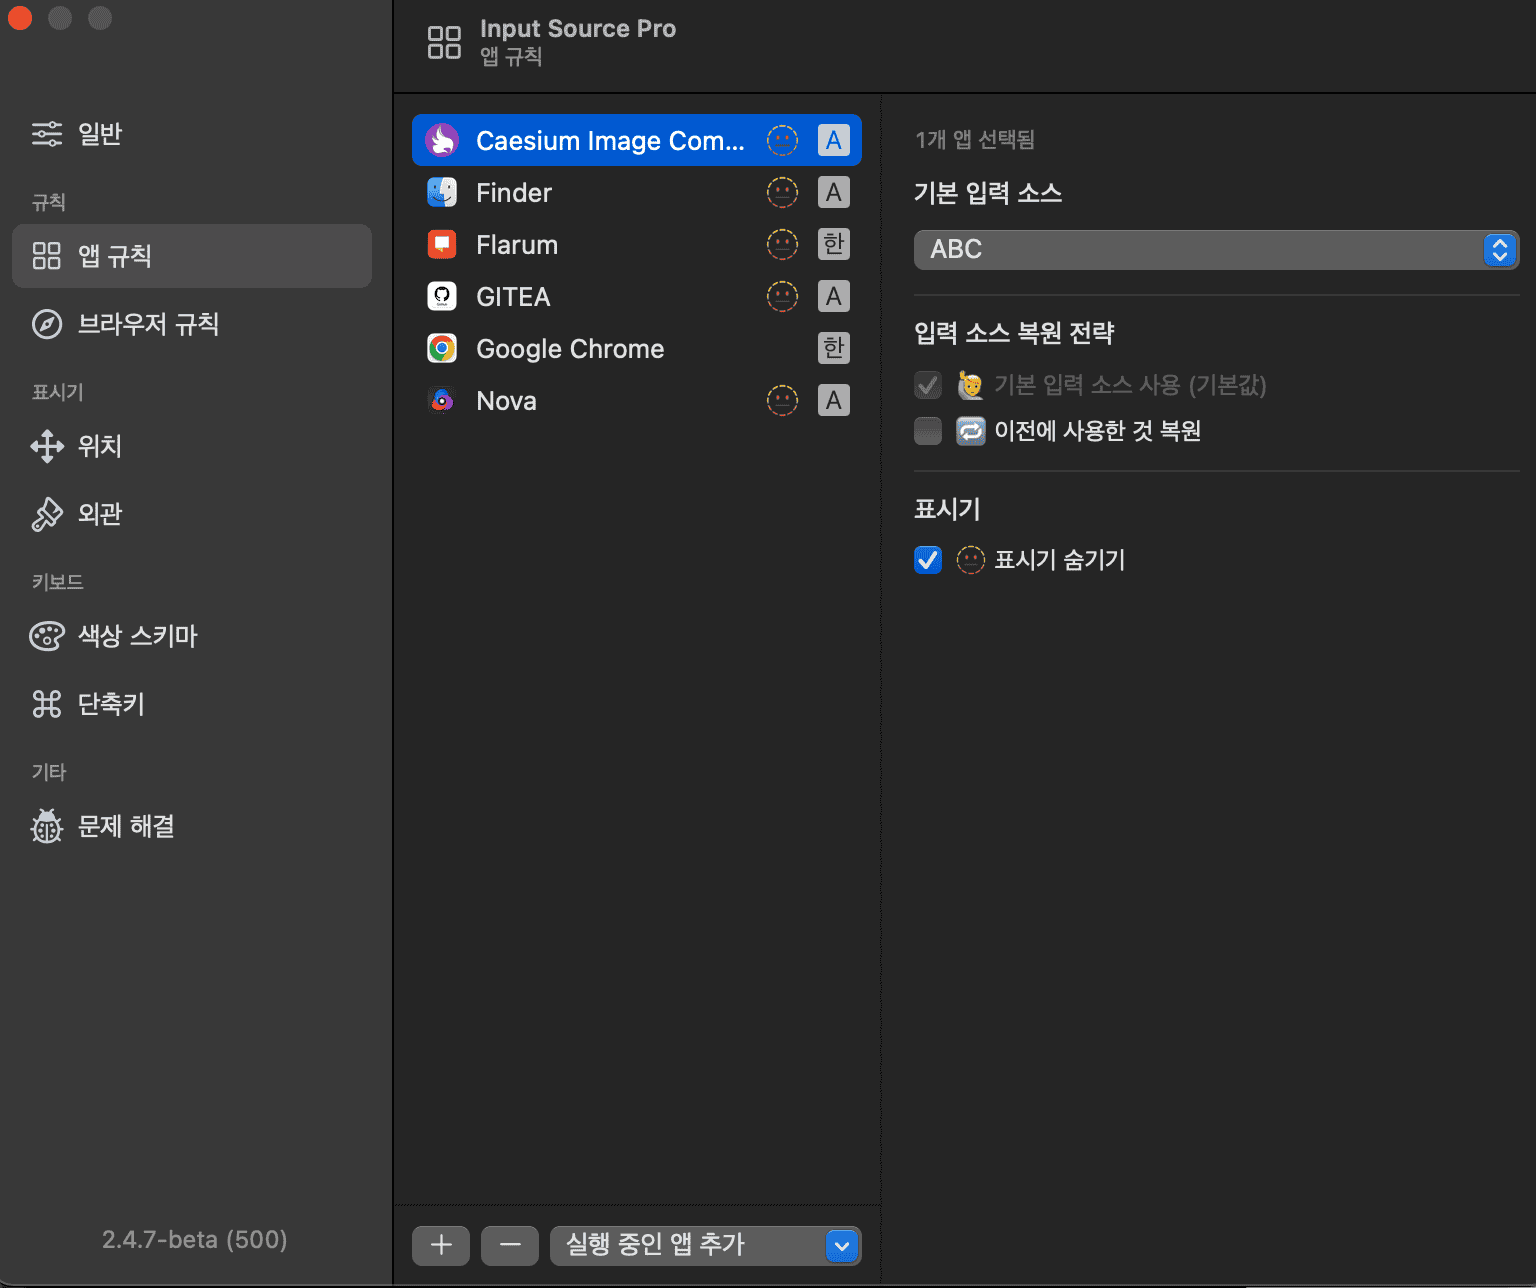The width and height of the screenshot is (1536, 1288).
Task: Click the hidden-indicator face icon on Finder row
Action: (782, 192)
